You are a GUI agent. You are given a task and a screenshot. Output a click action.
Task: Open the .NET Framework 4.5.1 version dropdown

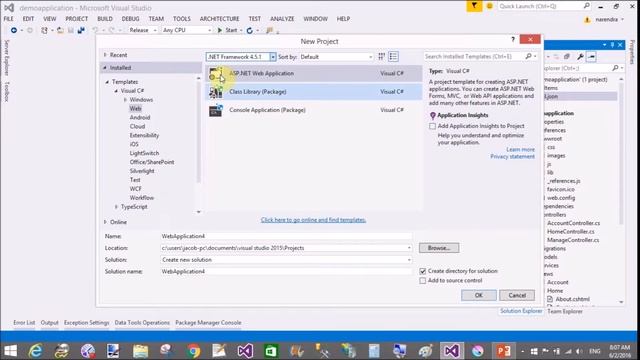pos(273,57)
